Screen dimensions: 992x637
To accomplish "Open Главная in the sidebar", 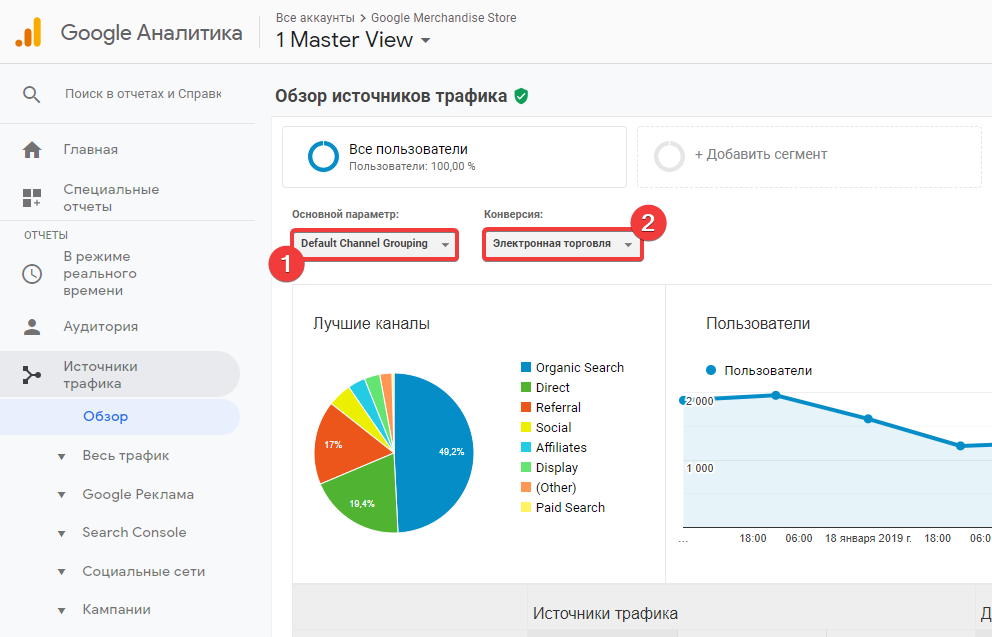I will 90,150.
